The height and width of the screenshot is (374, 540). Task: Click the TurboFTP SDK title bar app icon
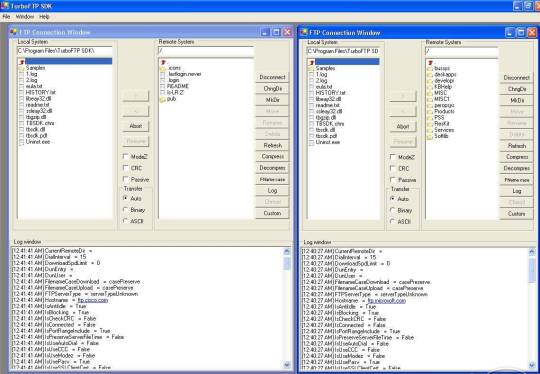click(5, 6)
